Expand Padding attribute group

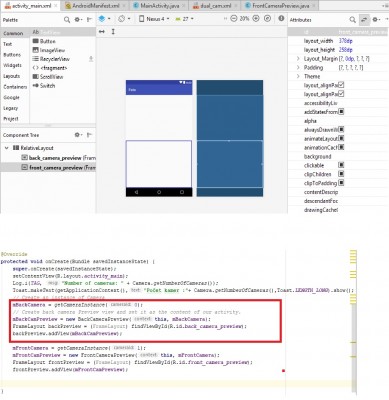[298, 68]
